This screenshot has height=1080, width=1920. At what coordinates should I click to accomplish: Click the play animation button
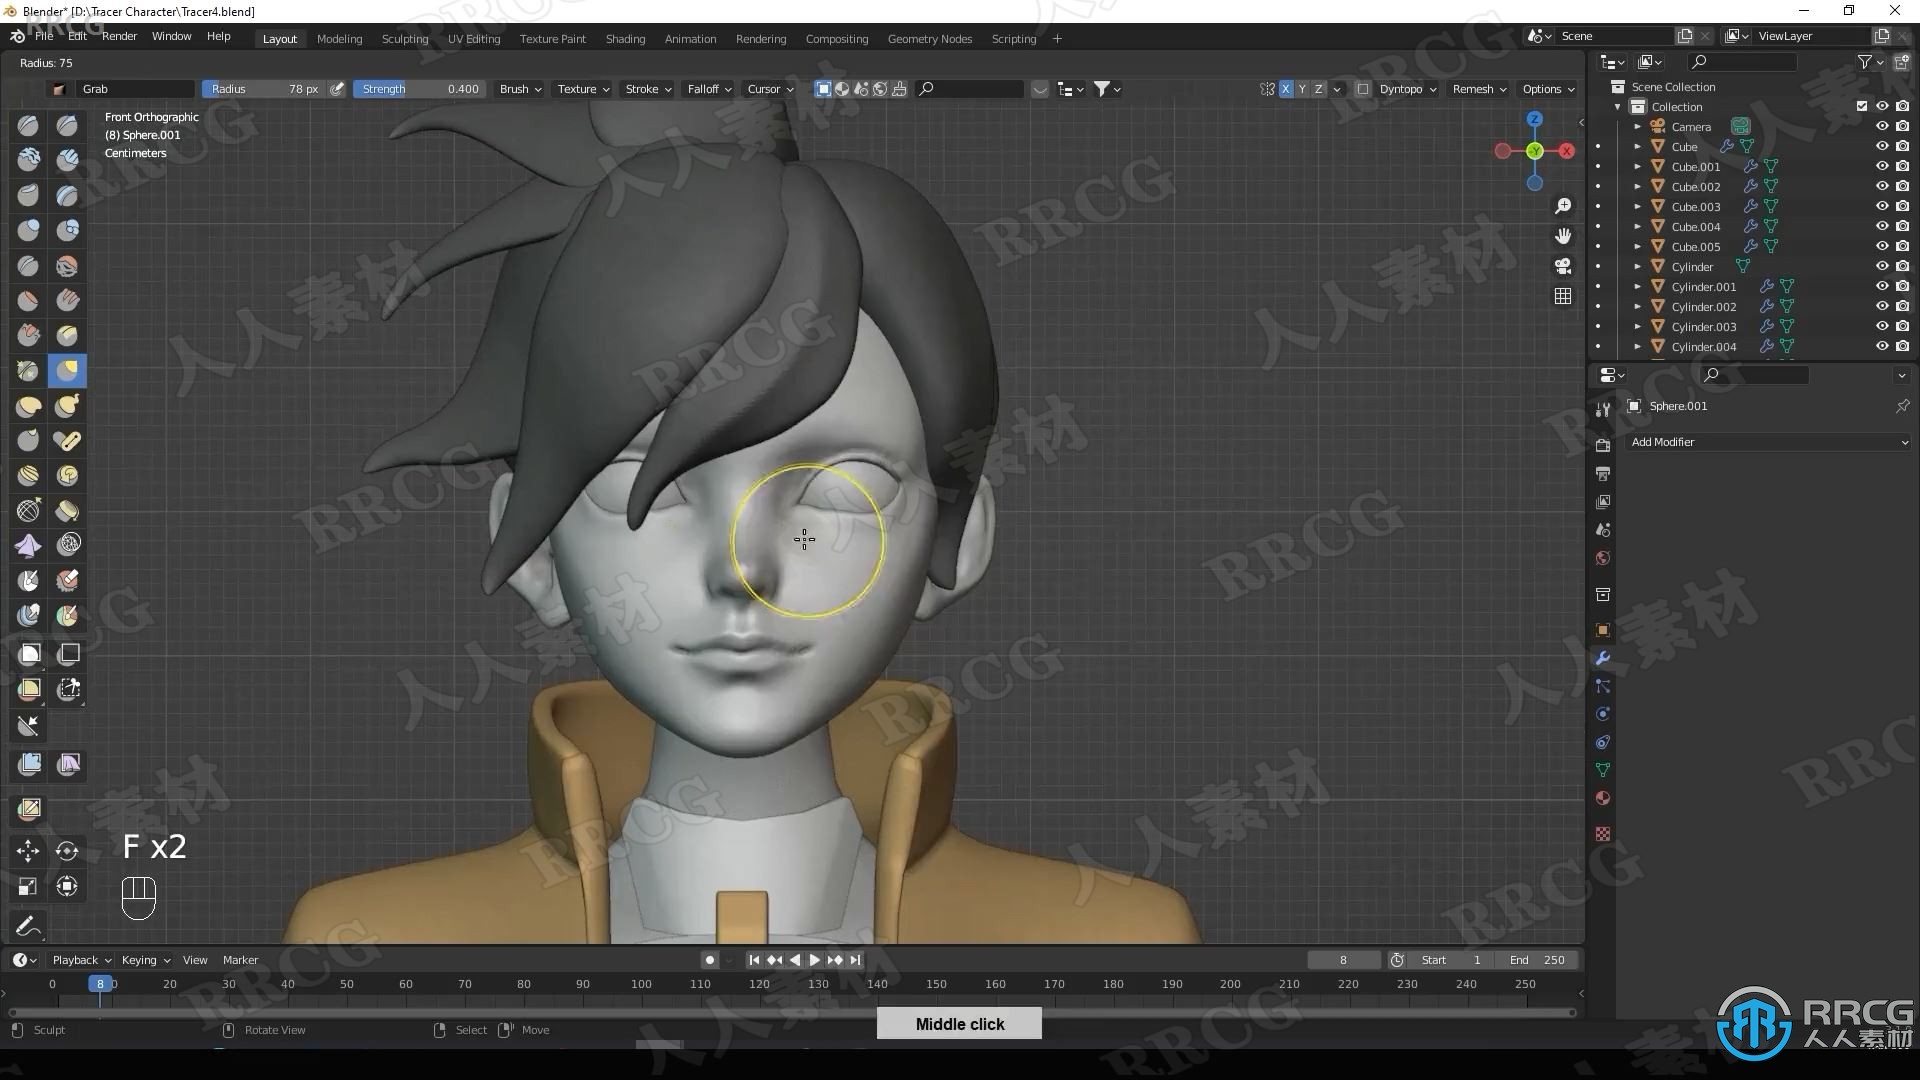click(x=815, y=960)
